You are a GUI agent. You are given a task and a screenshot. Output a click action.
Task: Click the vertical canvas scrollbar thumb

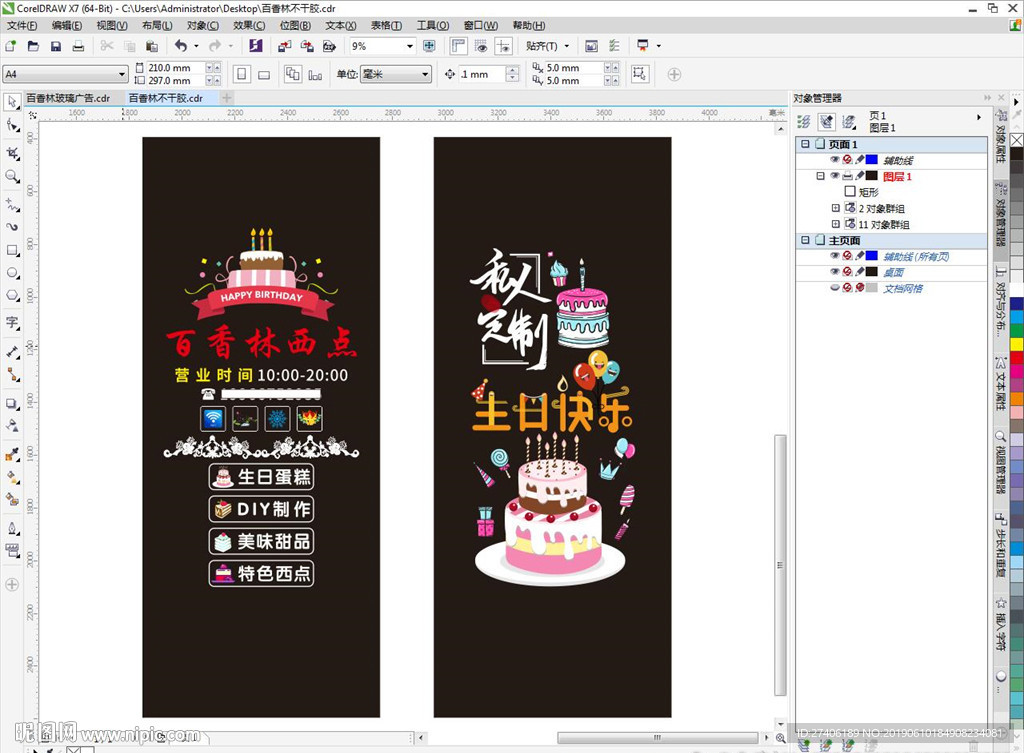tap(780, 566)
